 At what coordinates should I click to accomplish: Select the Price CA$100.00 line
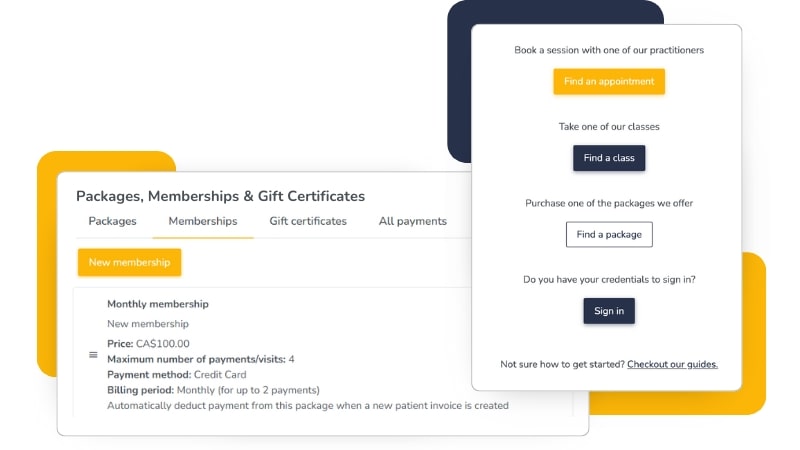point(148,343)
